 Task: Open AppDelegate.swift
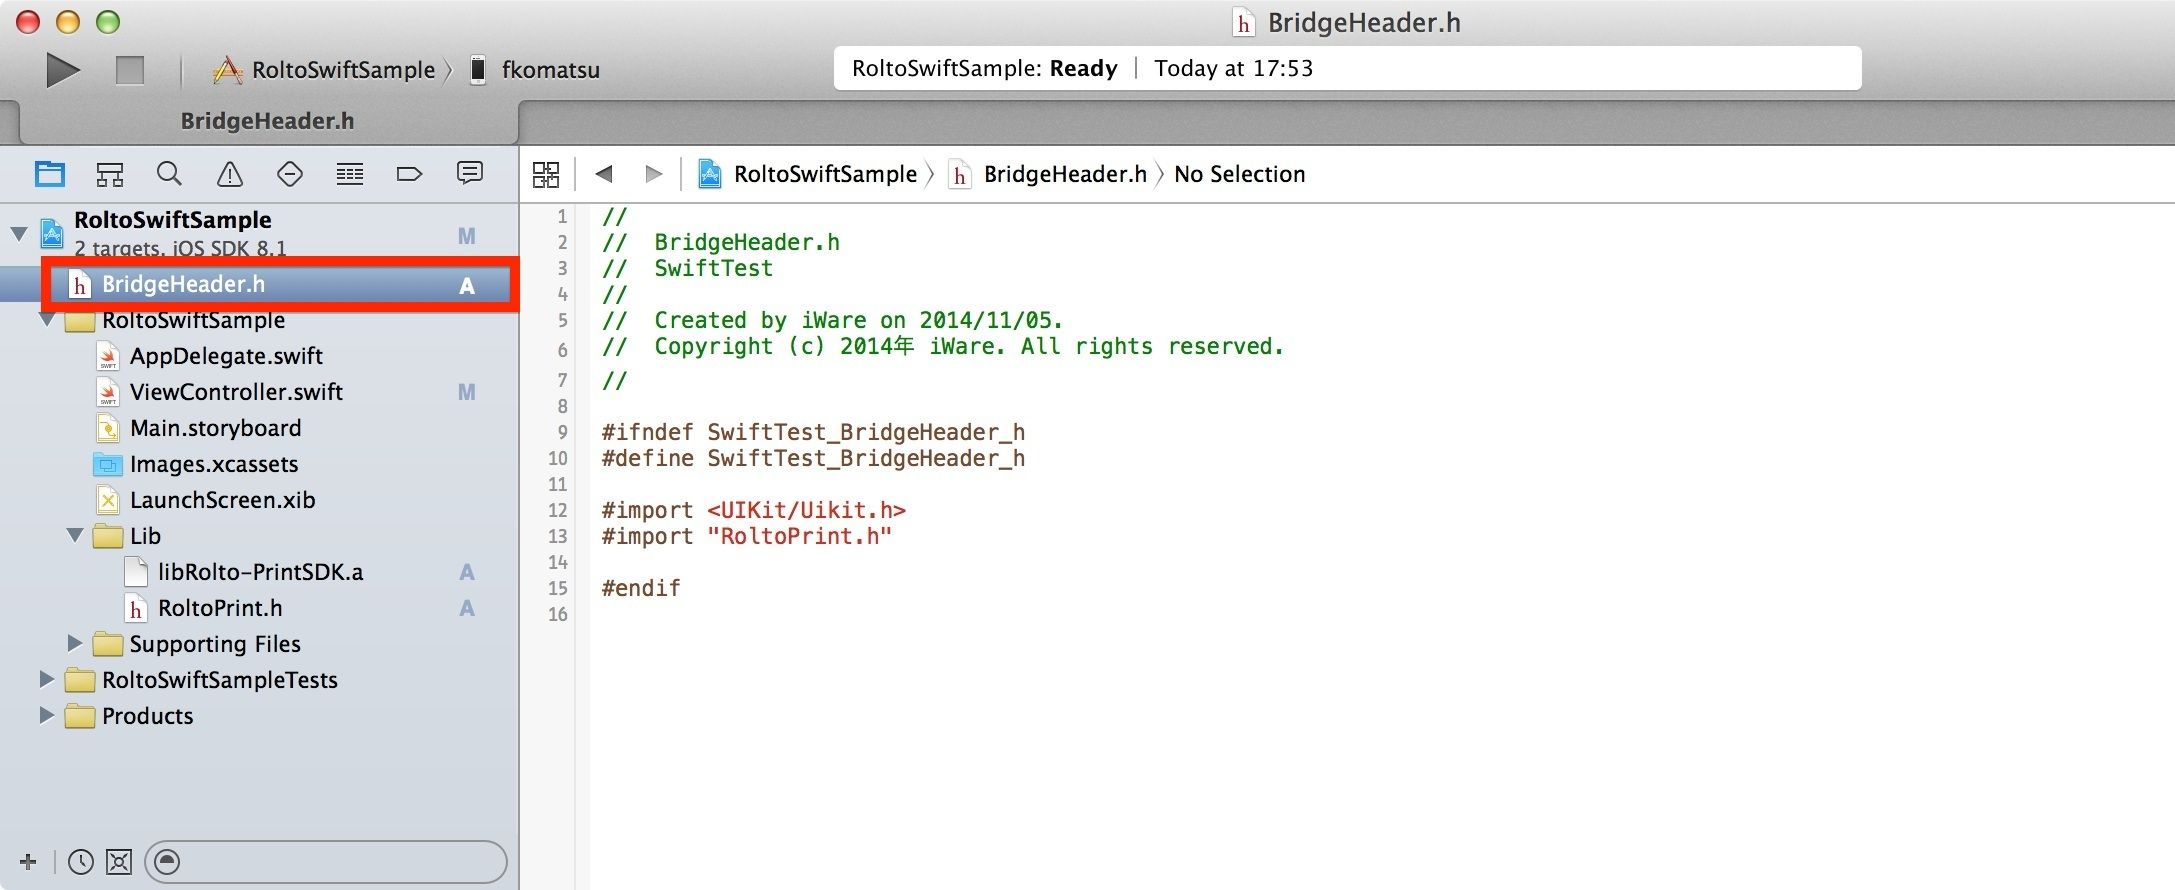pyautogui.click(x=226, y=356)
